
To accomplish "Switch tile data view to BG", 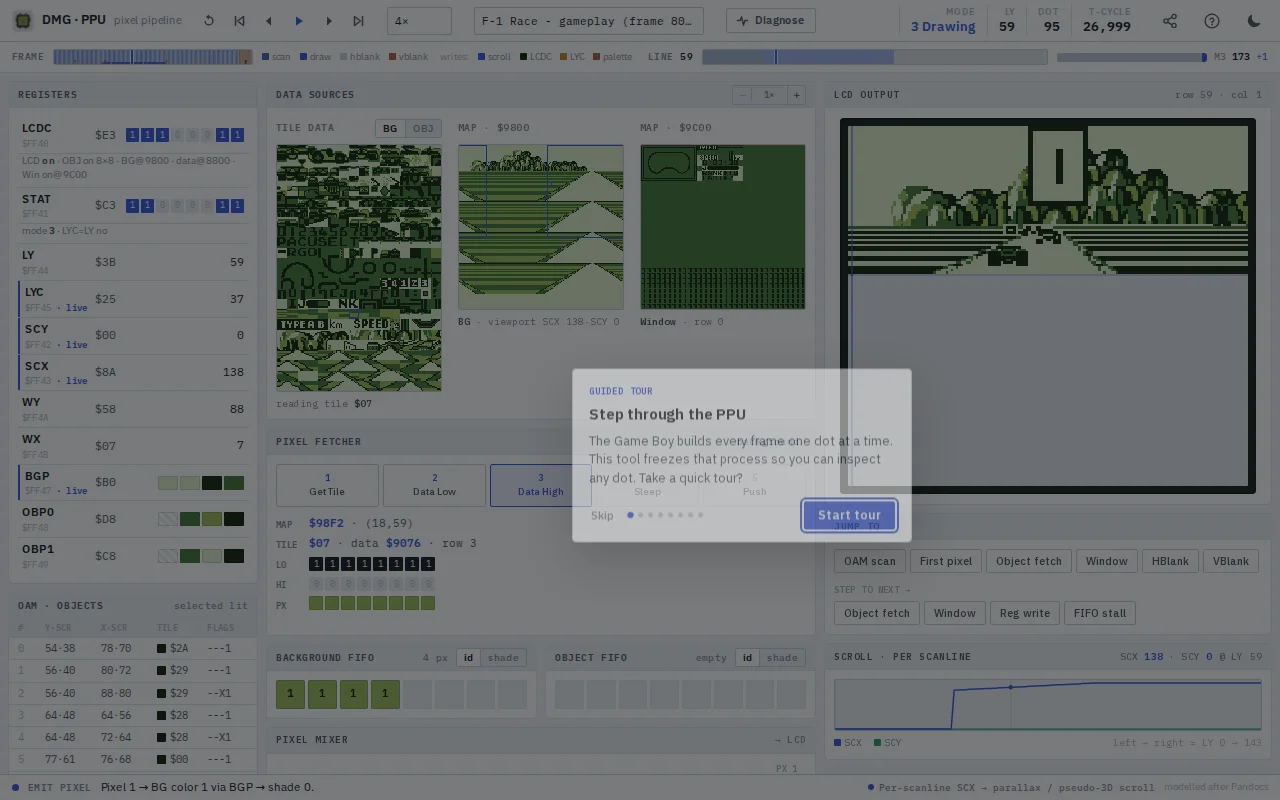I will [390, 128].
